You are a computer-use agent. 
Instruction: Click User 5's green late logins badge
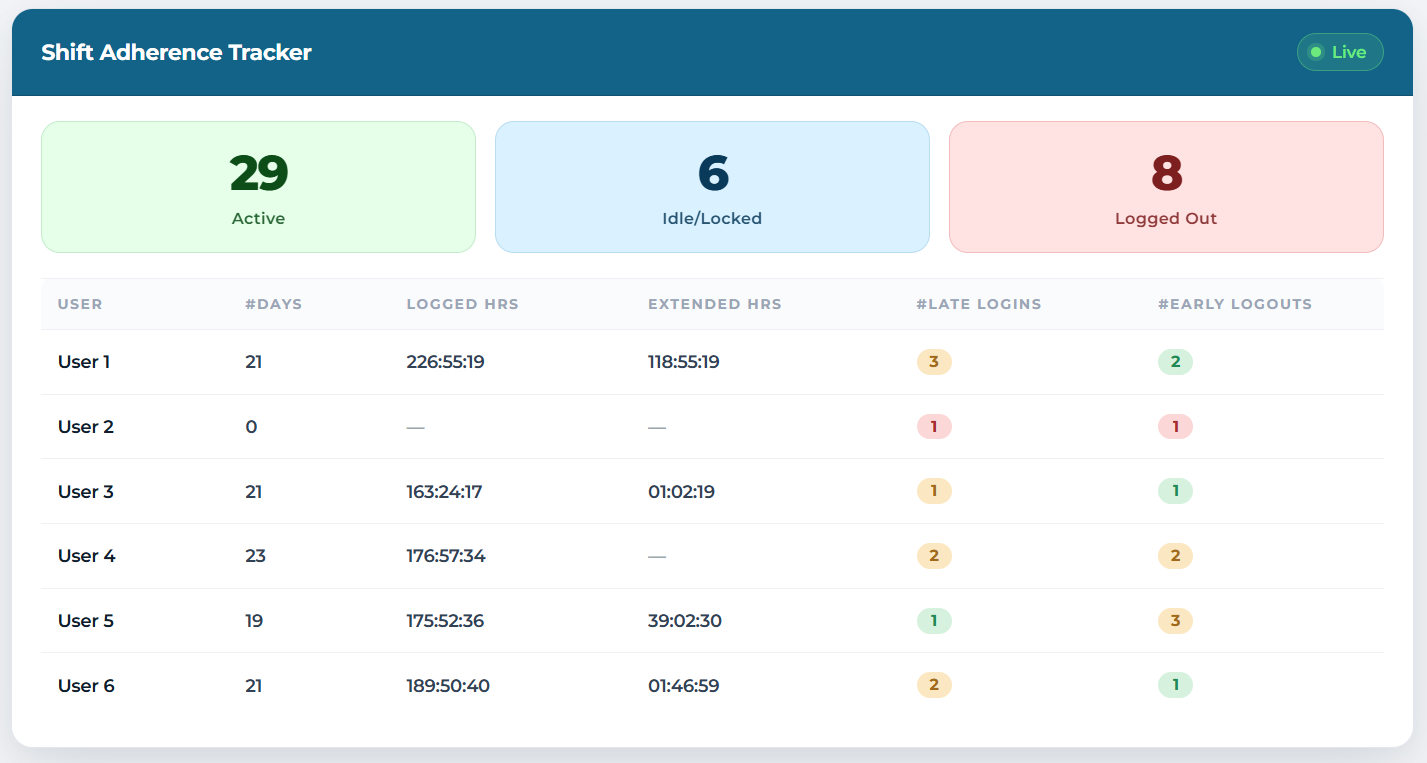[x=934, y=621]
